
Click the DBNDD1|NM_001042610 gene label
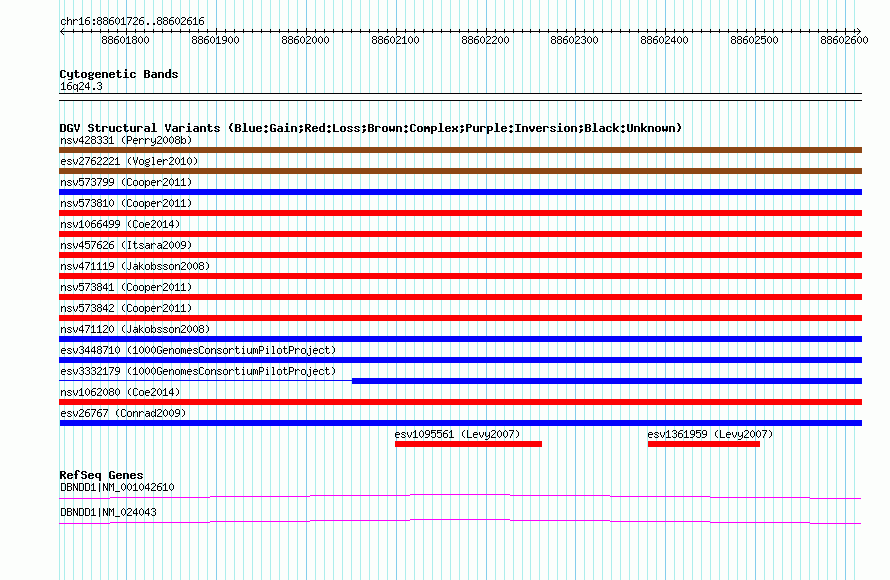coord(117,487)
